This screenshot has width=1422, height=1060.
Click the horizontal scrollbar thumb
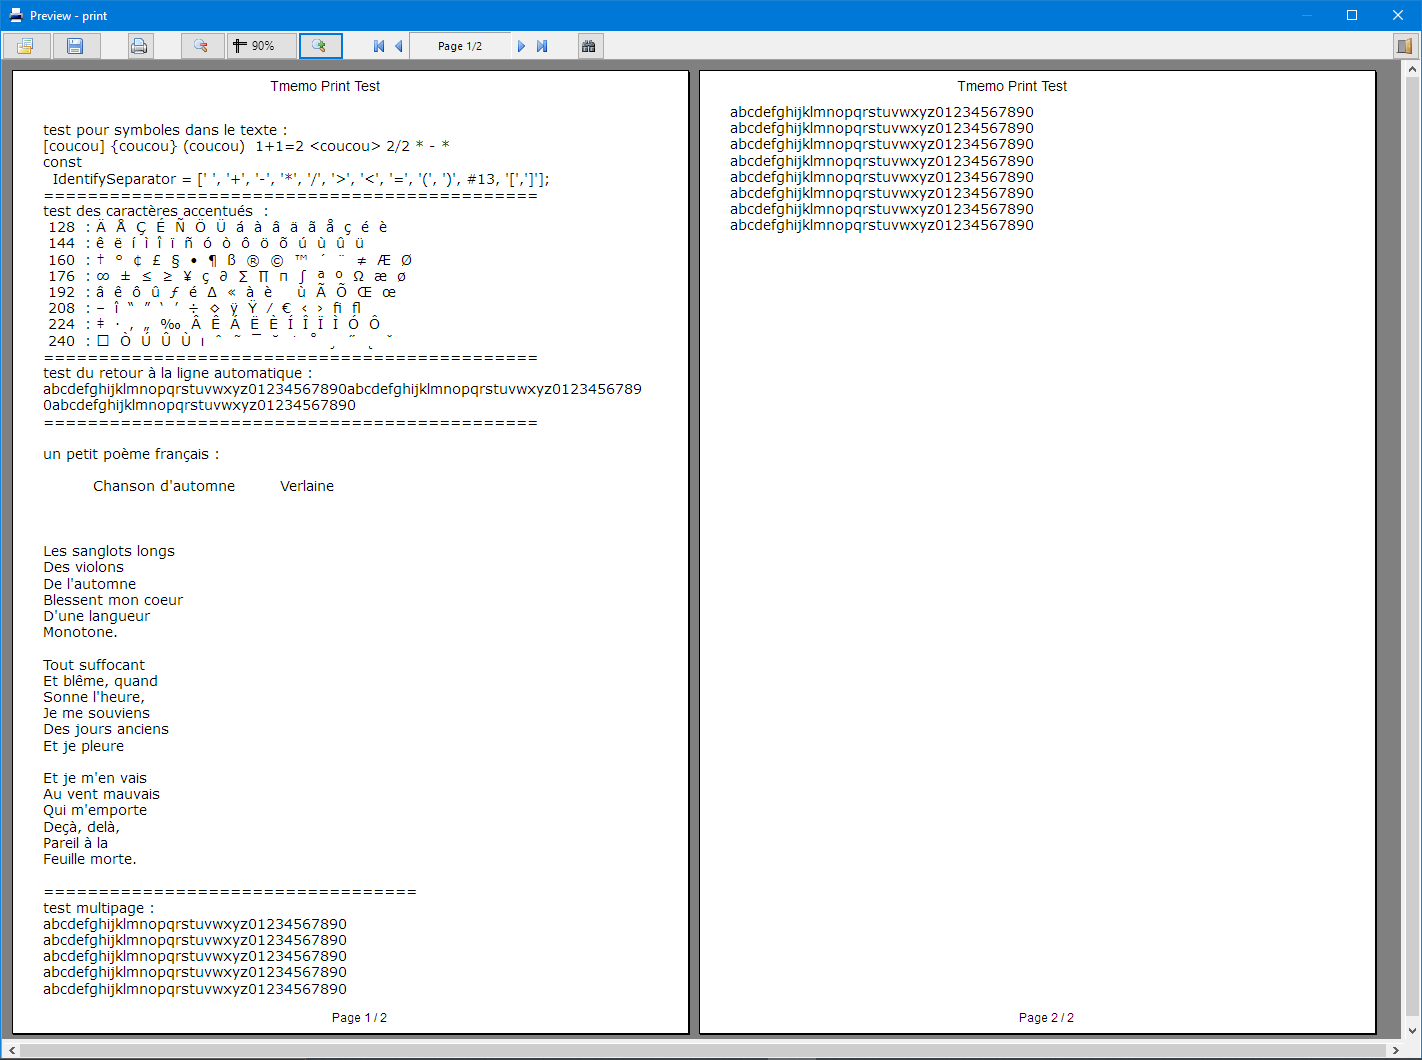703,1050
